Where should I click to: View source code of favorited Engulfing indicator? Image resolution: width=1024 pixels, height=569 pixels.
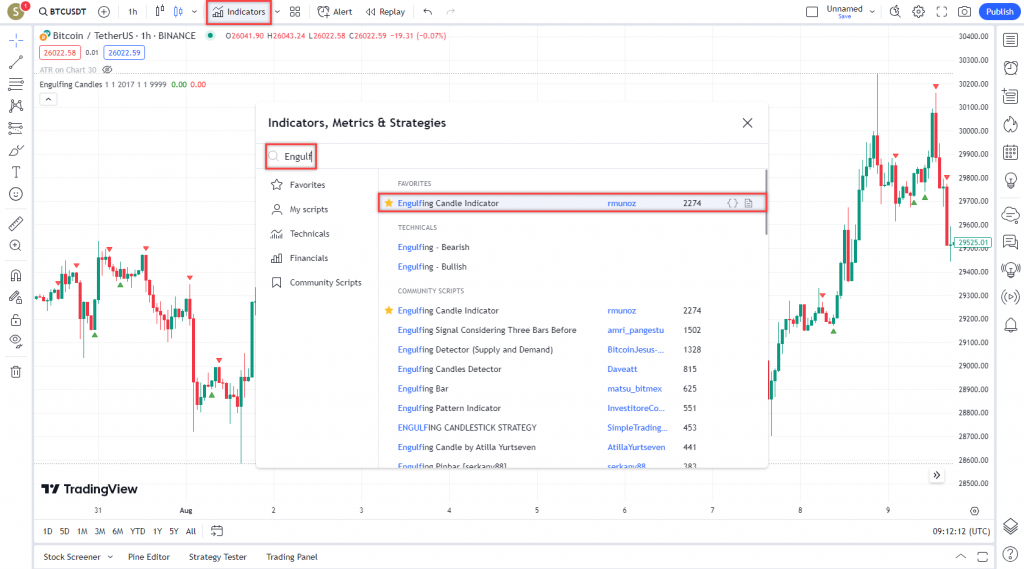tap(732, 203)
